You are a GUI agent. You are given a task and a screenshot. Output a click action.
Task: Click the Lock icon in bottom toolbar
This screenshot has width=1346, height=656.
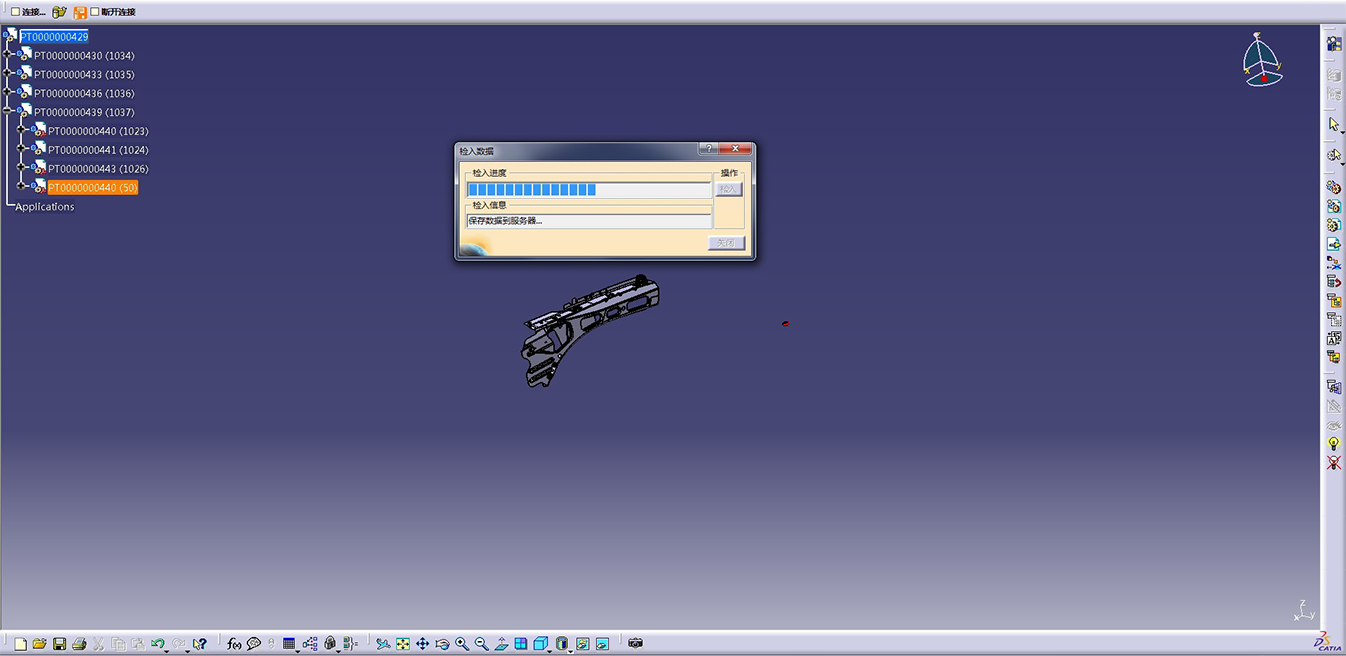[x=330, y=644]
